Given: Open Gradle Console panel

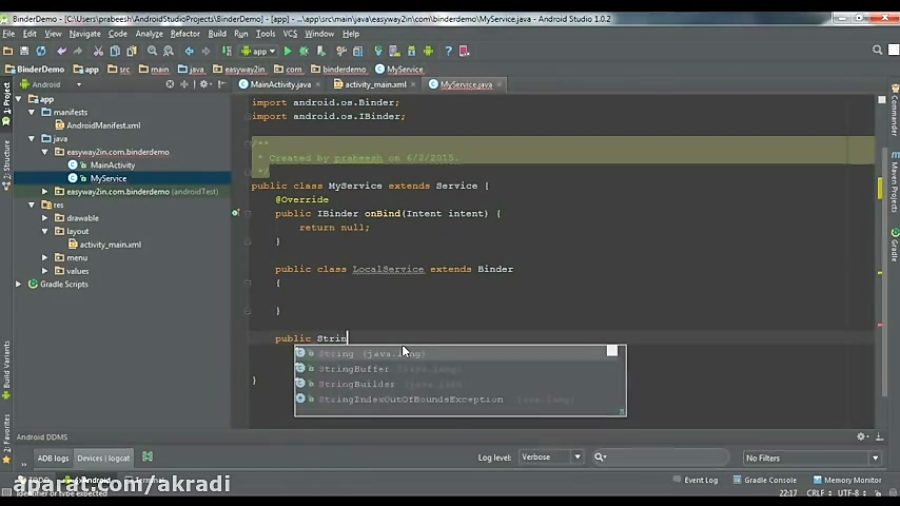Looking at the screenshot, I should [x=765, y=480].
